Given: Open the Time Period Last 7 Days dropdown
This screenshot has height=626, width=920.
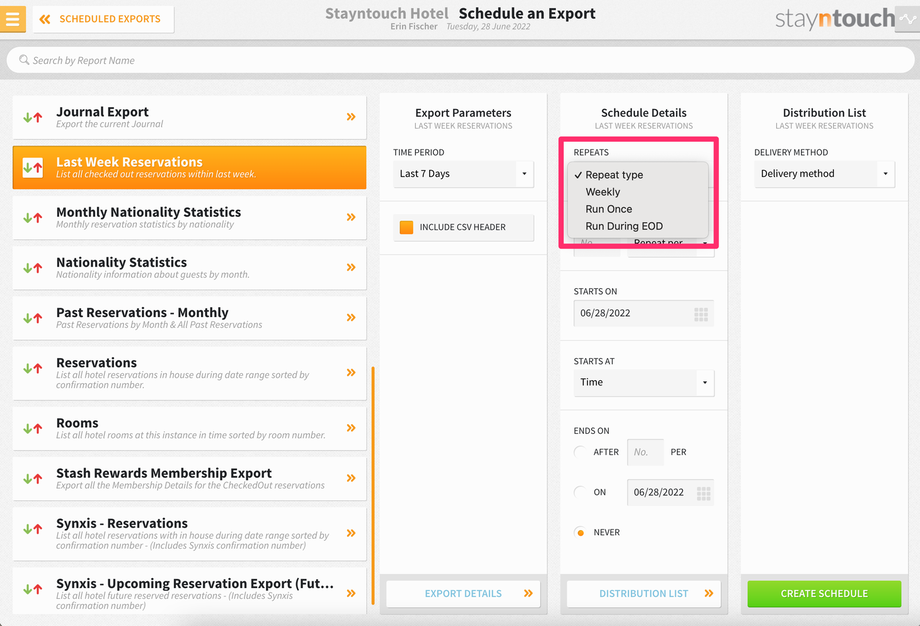Looking at the screenshot, I should (463, 174).
